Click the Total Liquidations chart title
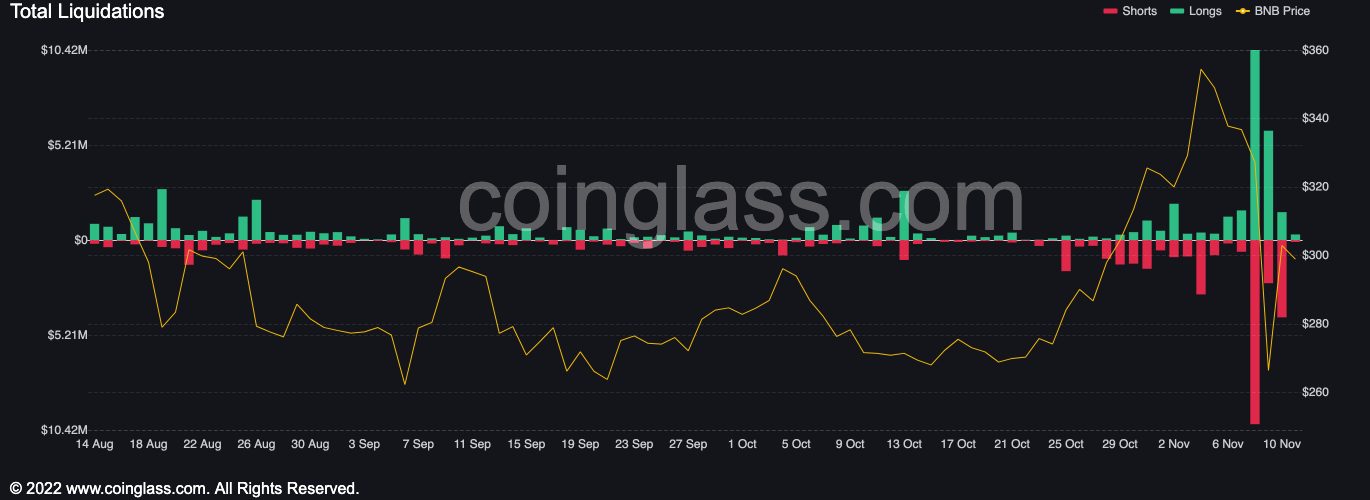The width and height of the screenshot is (1370, 500). tap(87, 12)
